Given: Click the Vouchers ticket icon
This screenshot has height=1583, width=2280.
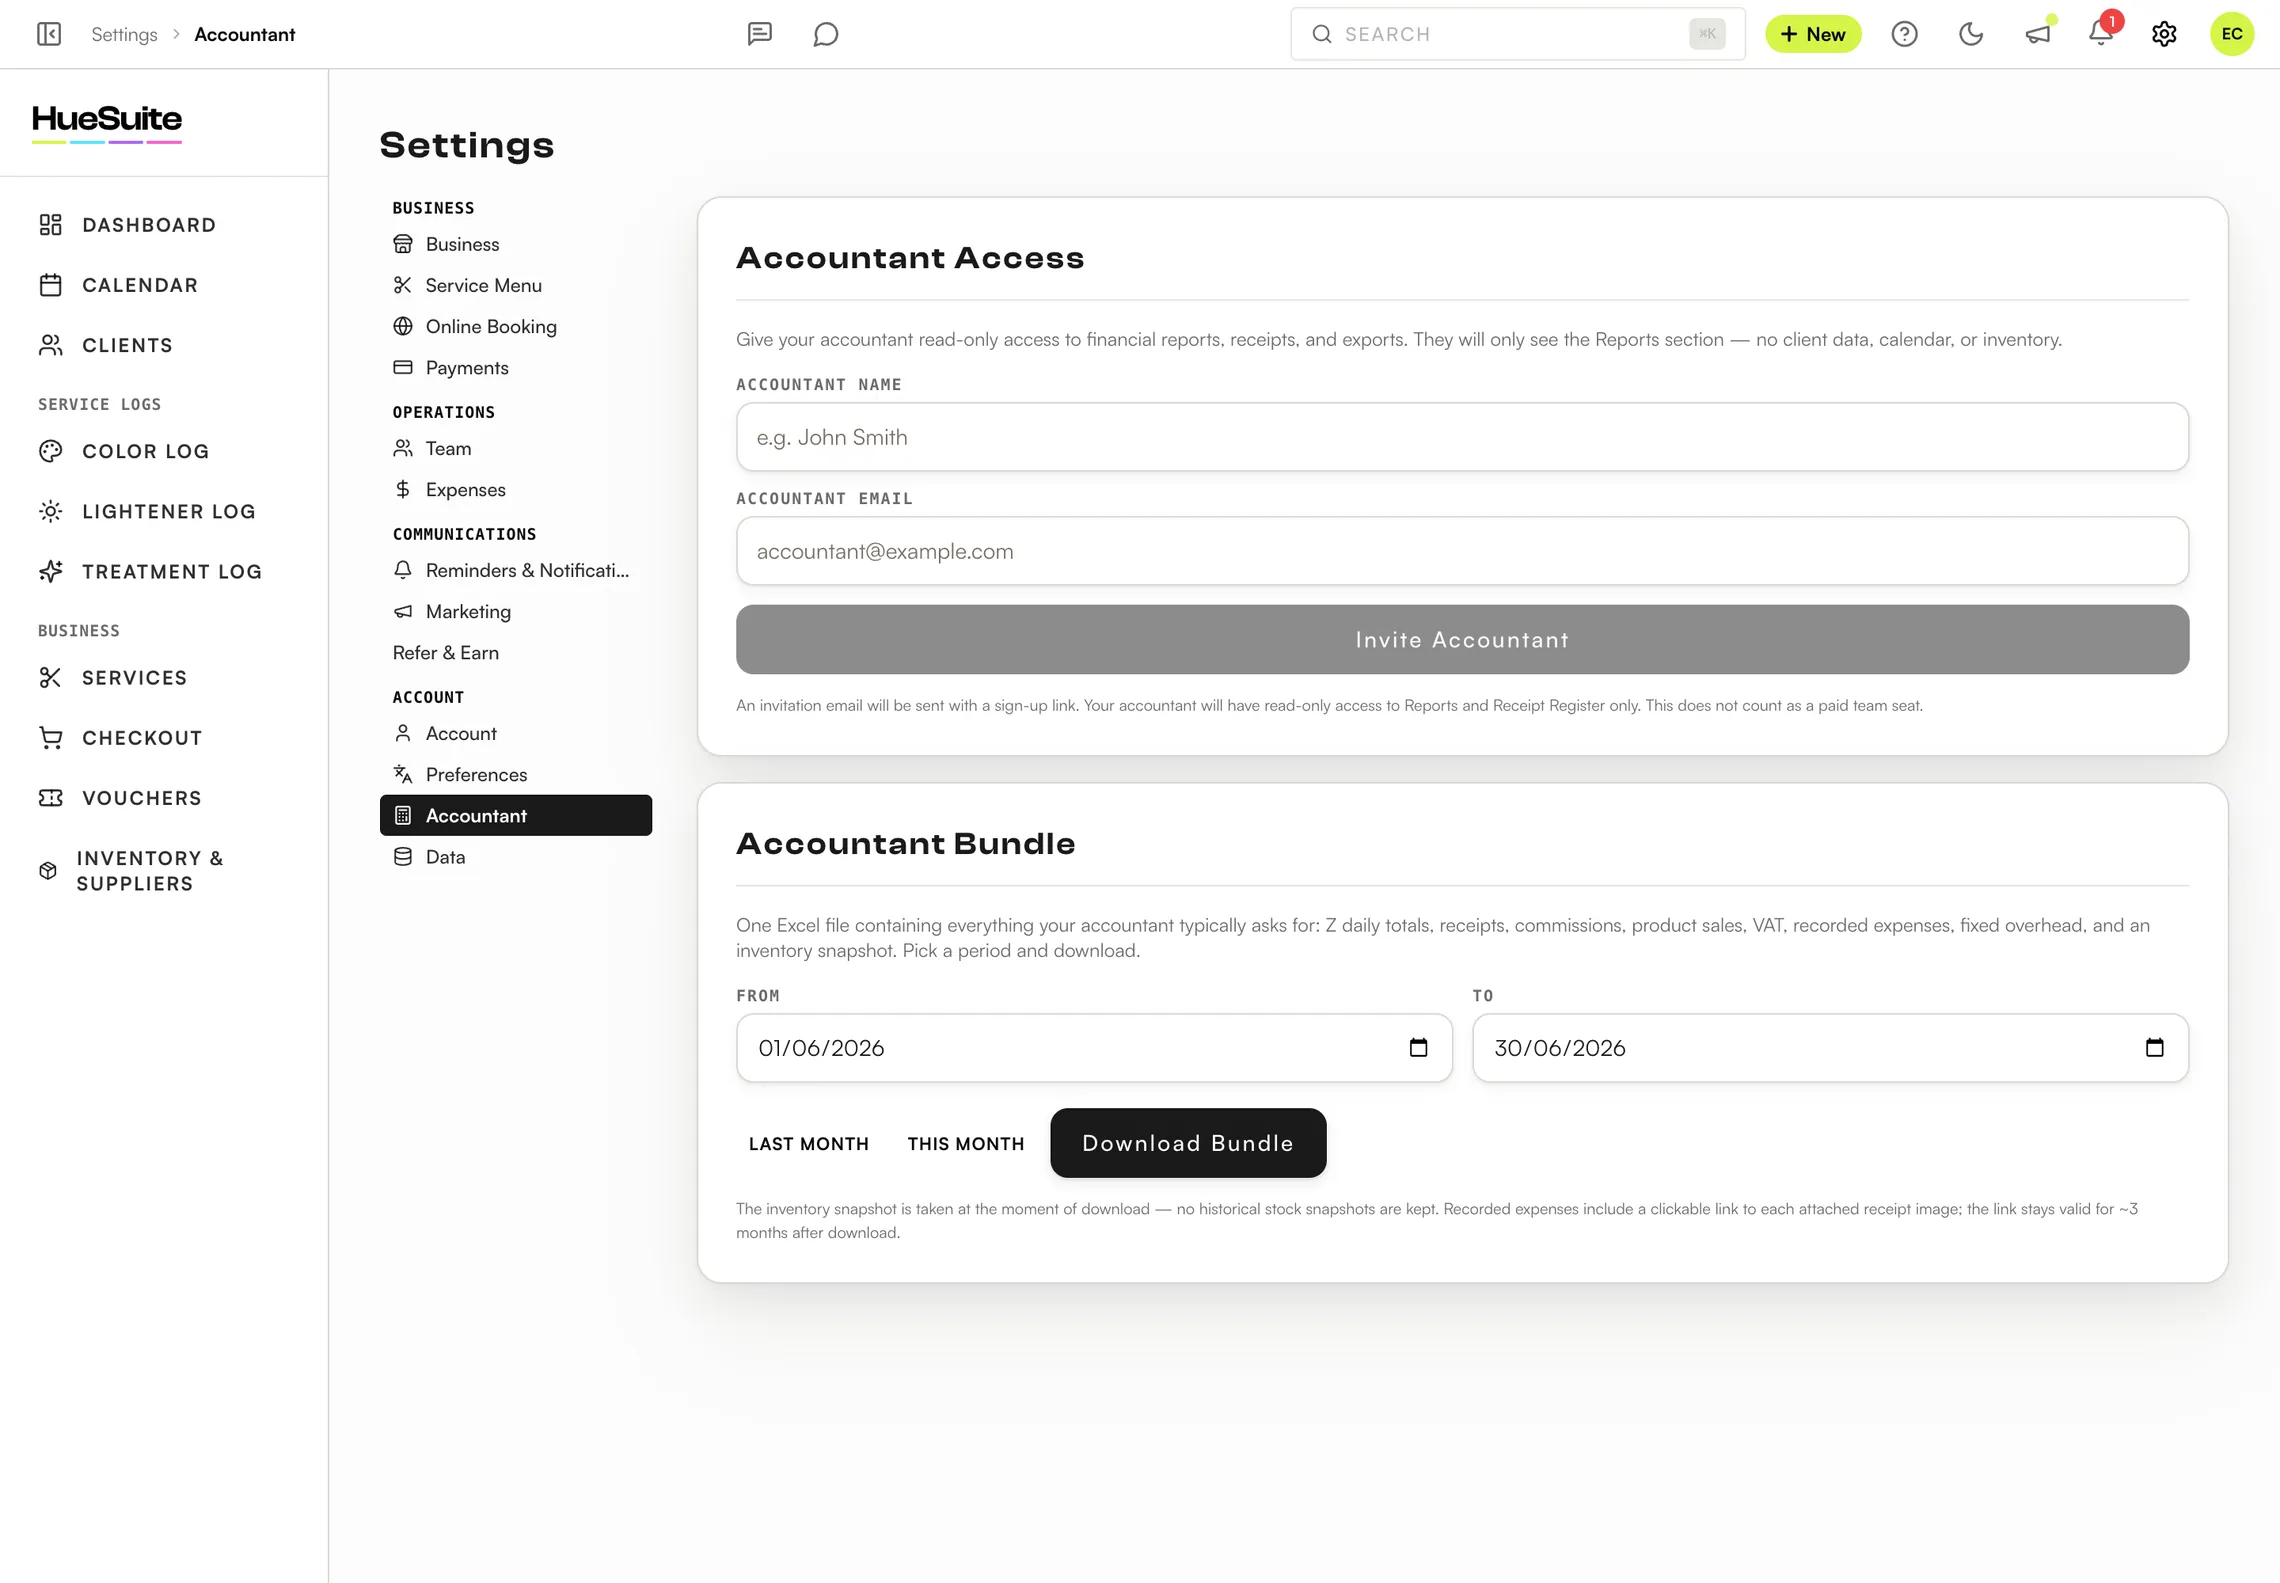Looking at the screenshot, I should pos(50,798).
